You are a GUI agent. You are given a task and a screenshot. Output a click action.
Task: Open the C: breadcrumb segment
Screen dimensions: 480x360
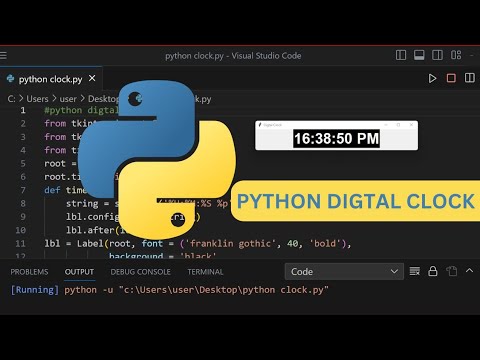point(11,99)
